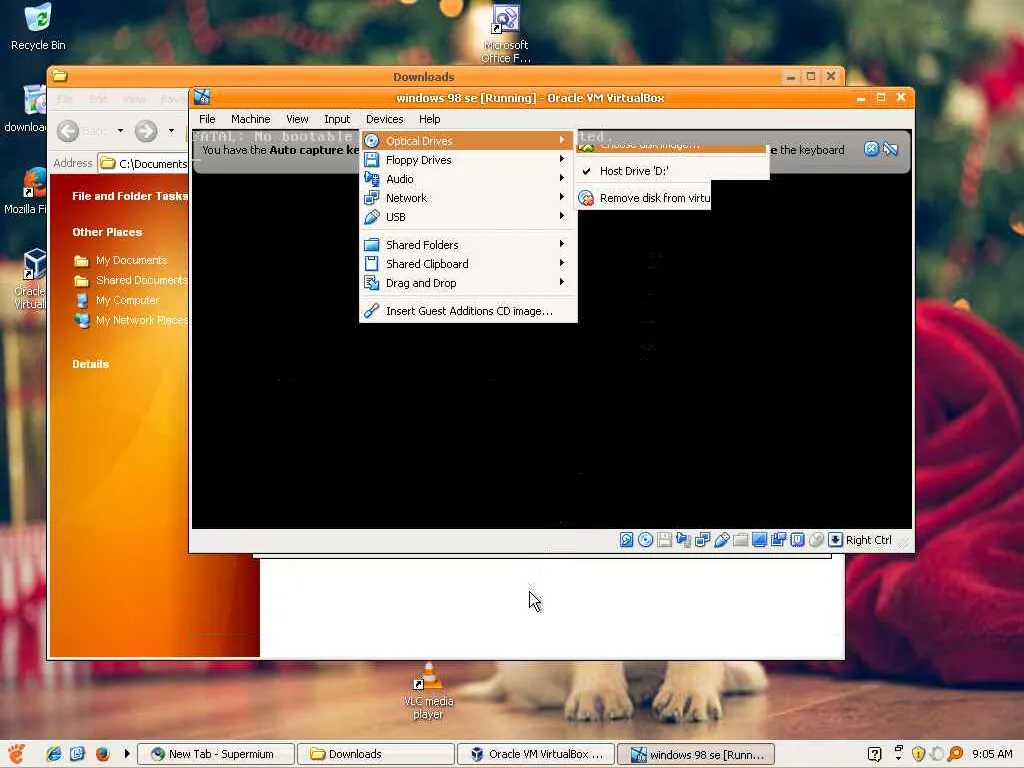This screenshot has width=1024, height=768.
Task: Click the keyboard capture arrow icon
Action: [x=835, y=539]
